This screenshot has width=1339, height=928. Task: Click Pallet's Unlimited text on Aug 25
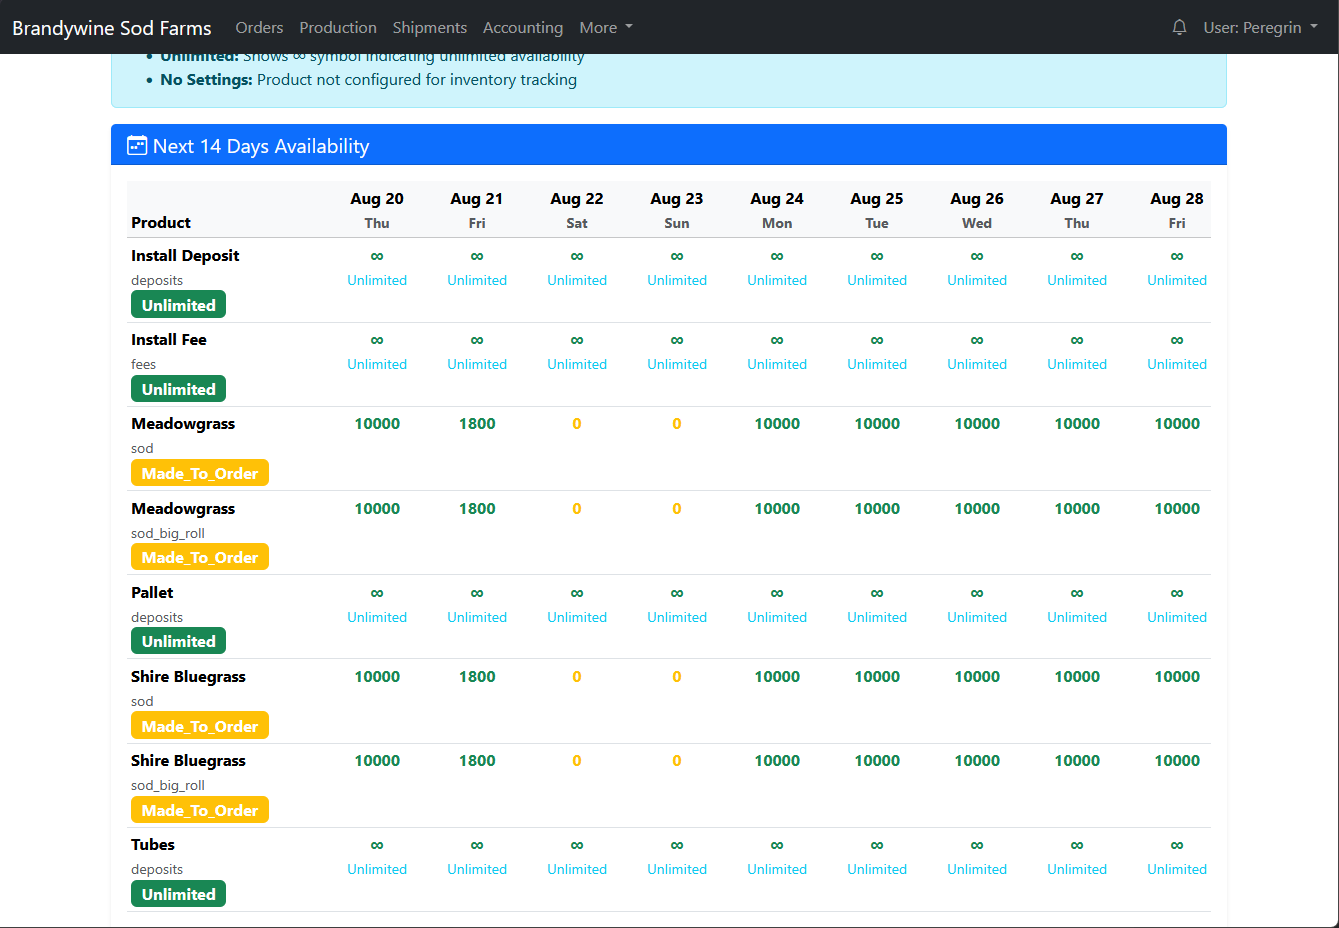pos(877,617)
